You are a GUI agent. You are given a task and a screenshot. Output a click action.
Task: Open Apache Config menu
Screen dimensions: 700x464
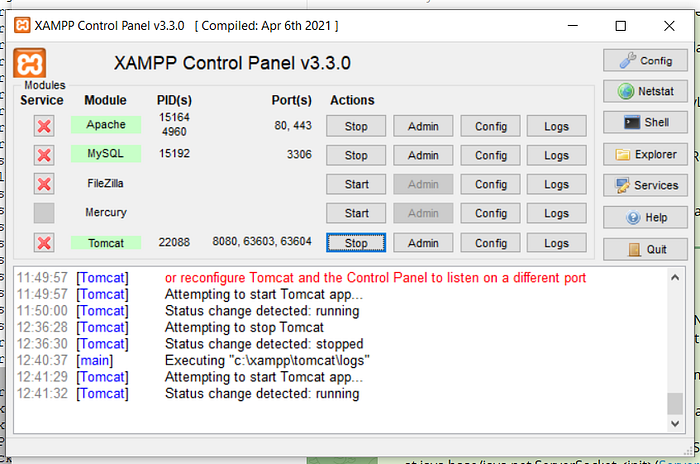(490, 126)
